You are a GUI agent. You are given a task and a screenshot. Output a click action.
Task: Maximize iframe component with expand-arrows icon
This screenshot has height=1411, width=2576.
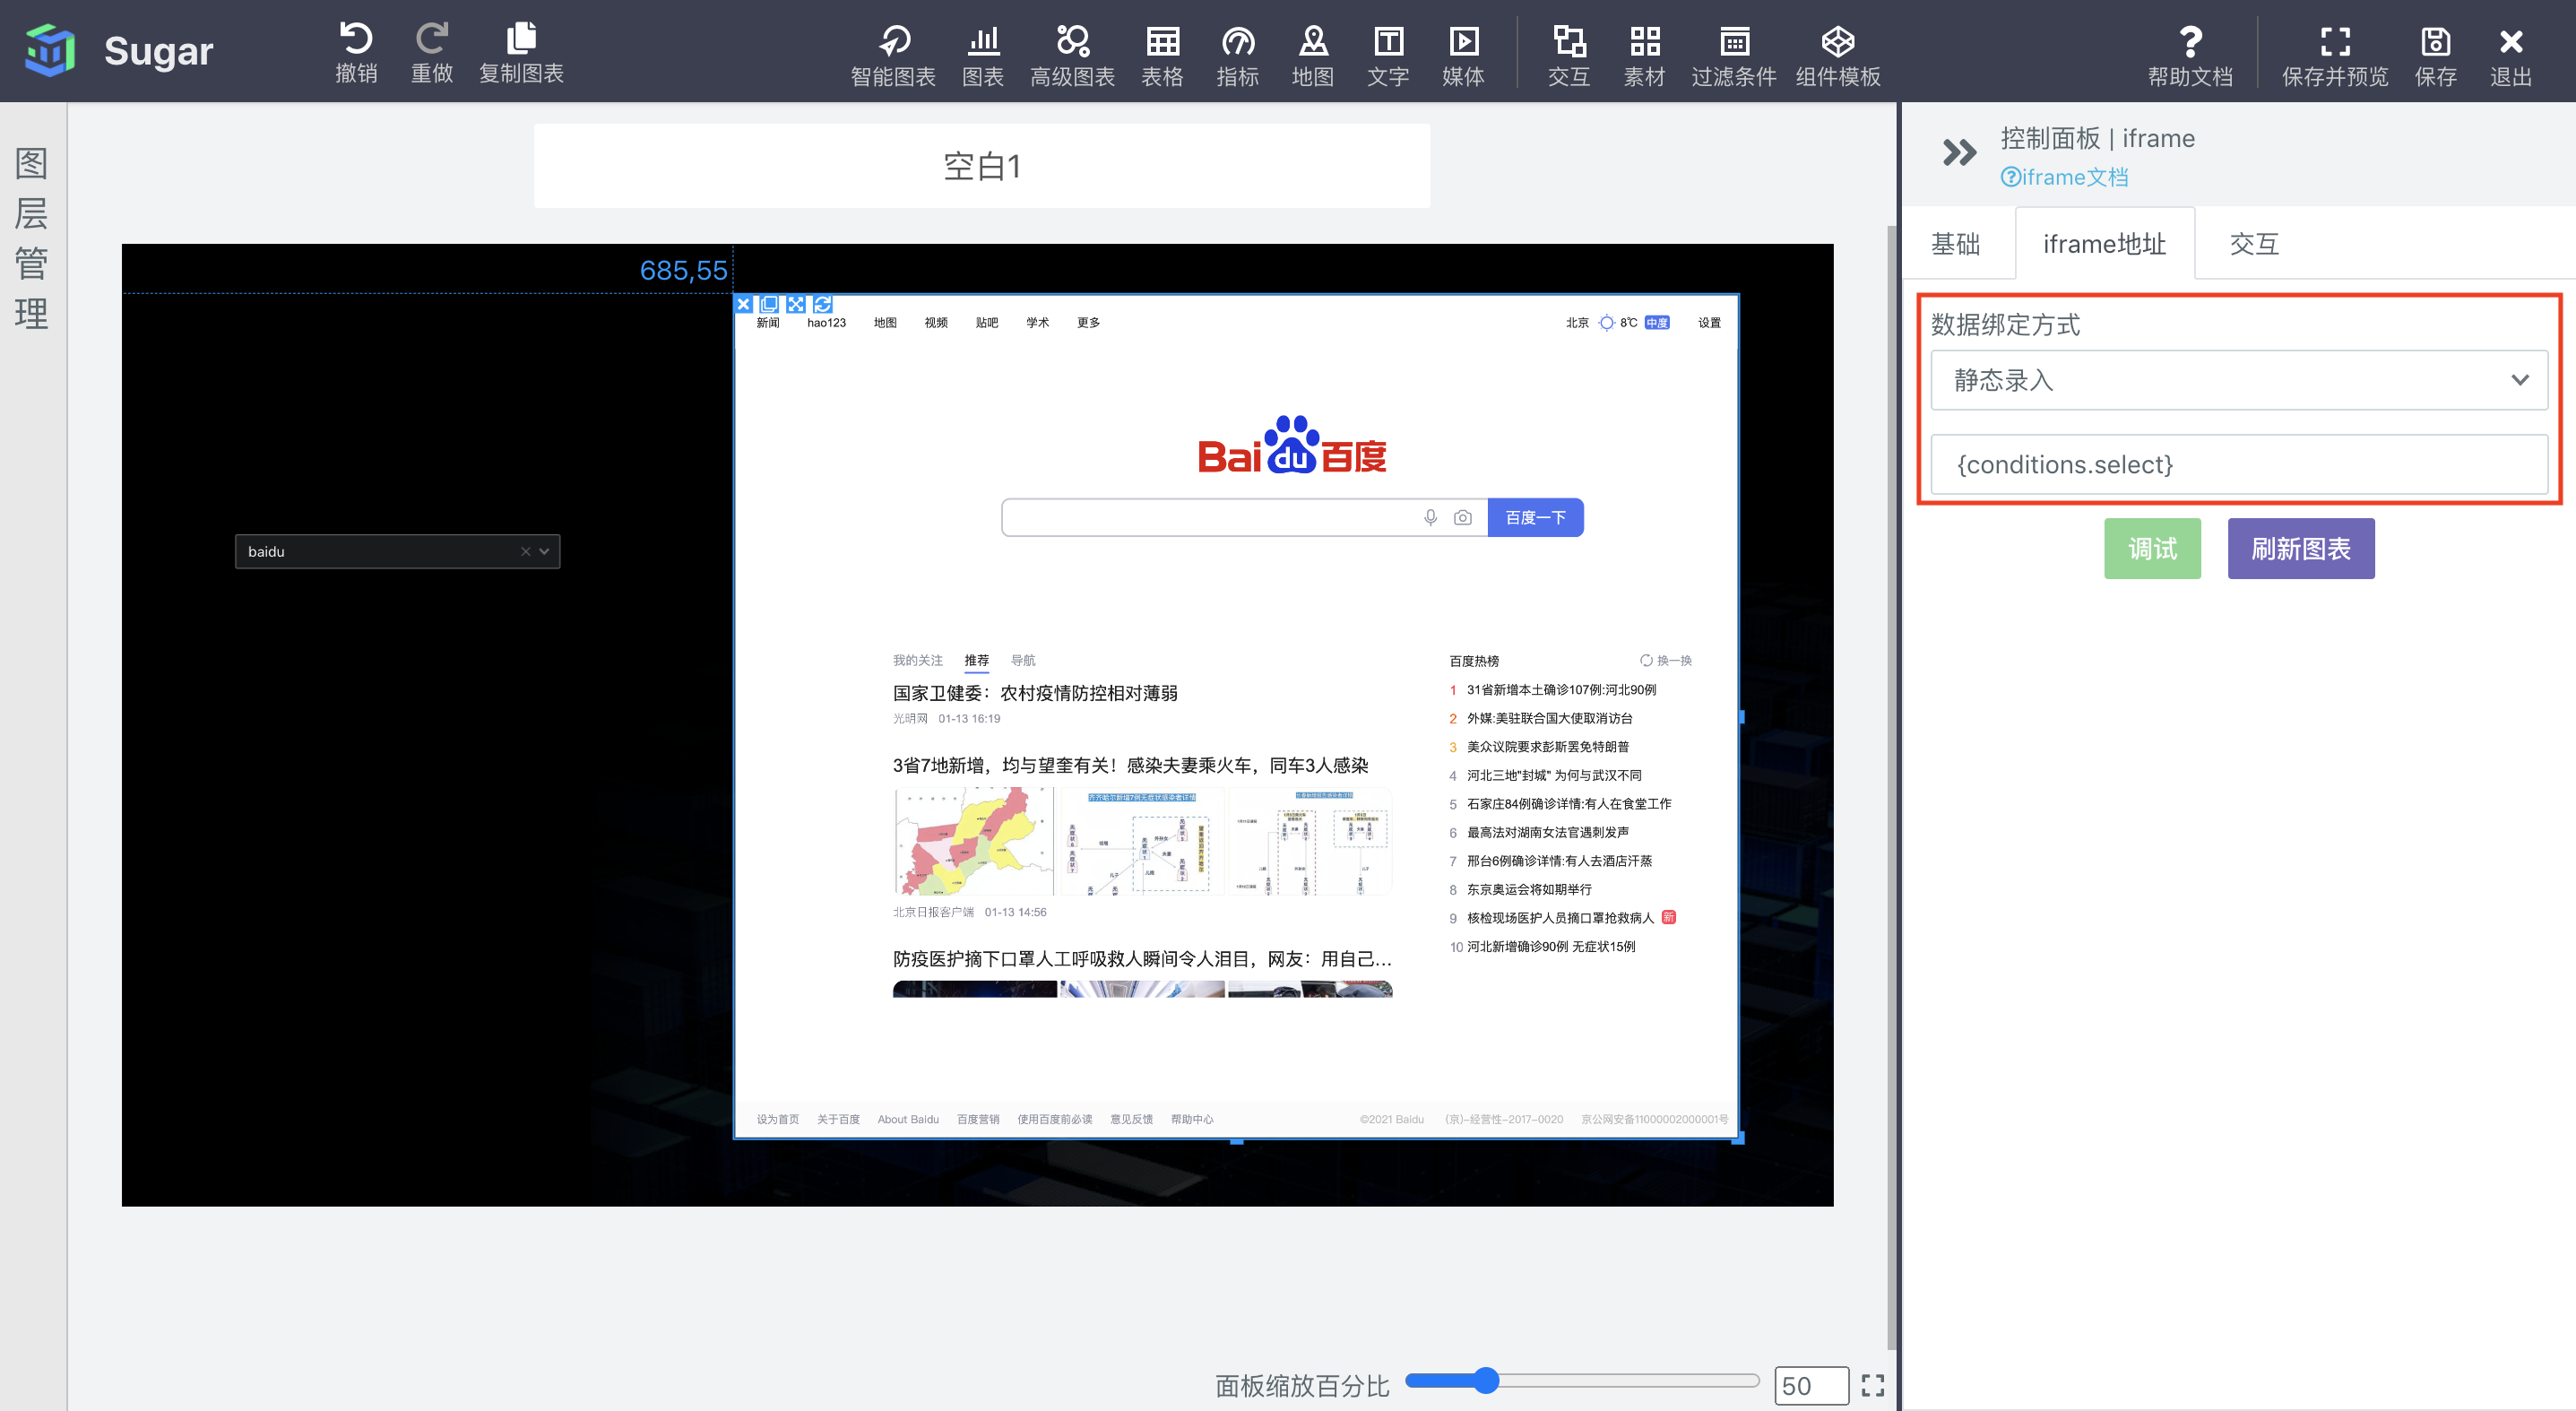tap(796, 304)
